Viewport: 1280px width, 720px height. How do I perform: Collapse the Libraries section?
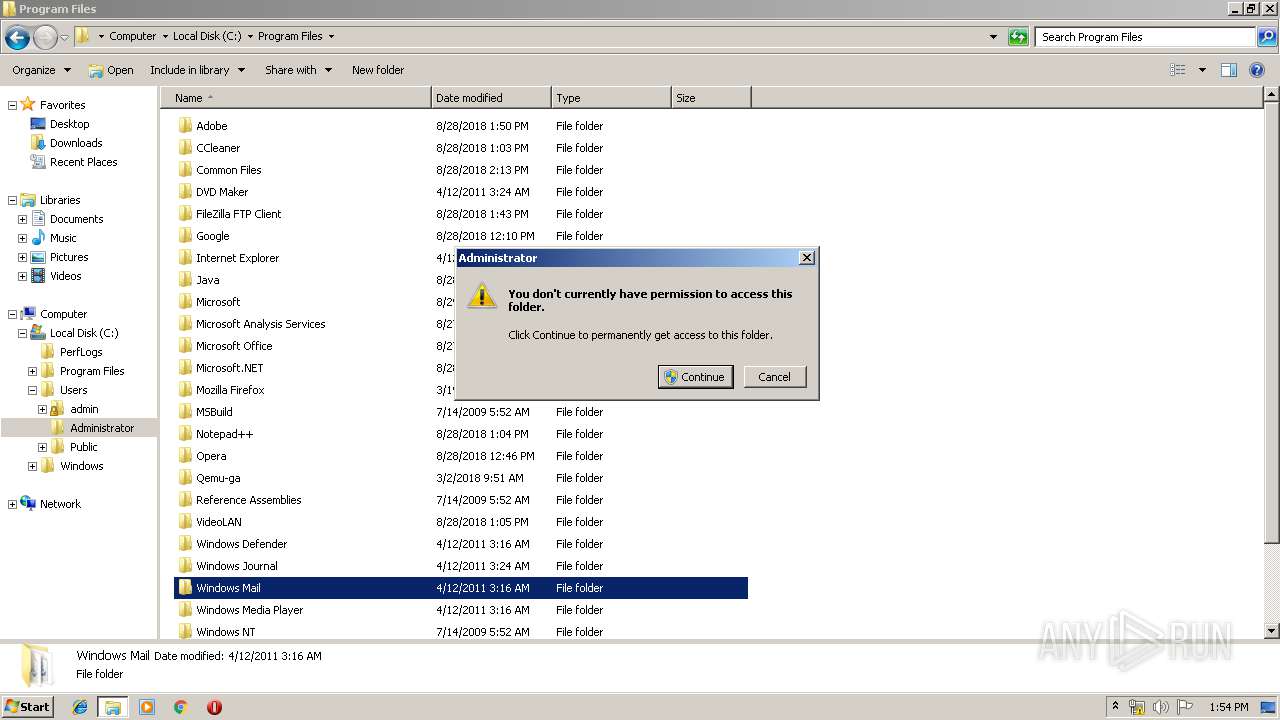click(12, 200)
